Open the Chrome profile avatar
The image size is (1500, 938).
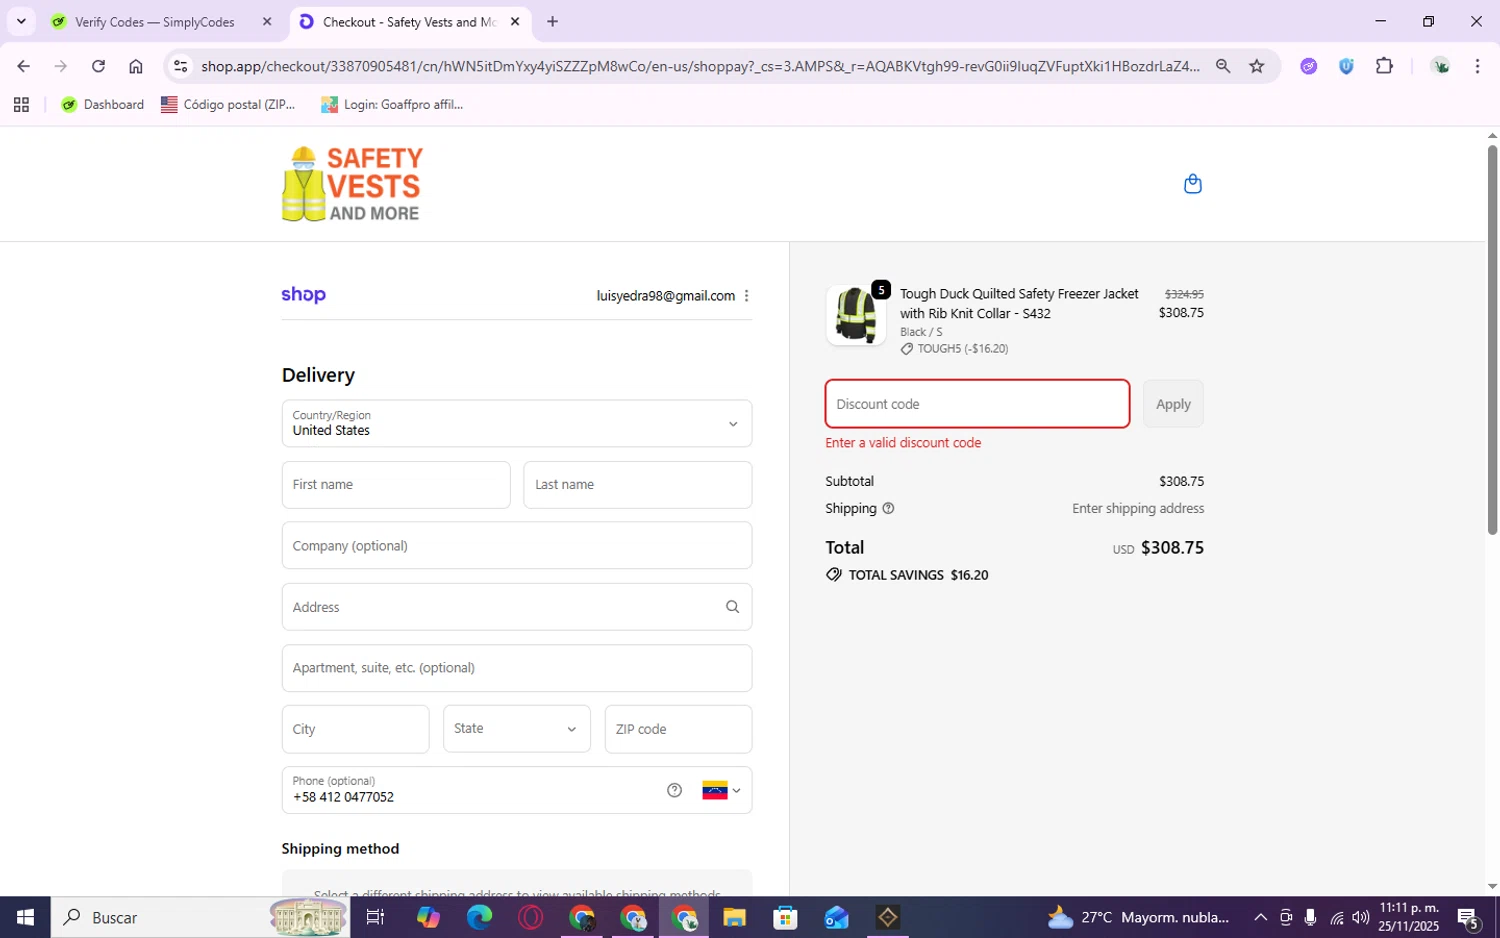pos(1440,66)
